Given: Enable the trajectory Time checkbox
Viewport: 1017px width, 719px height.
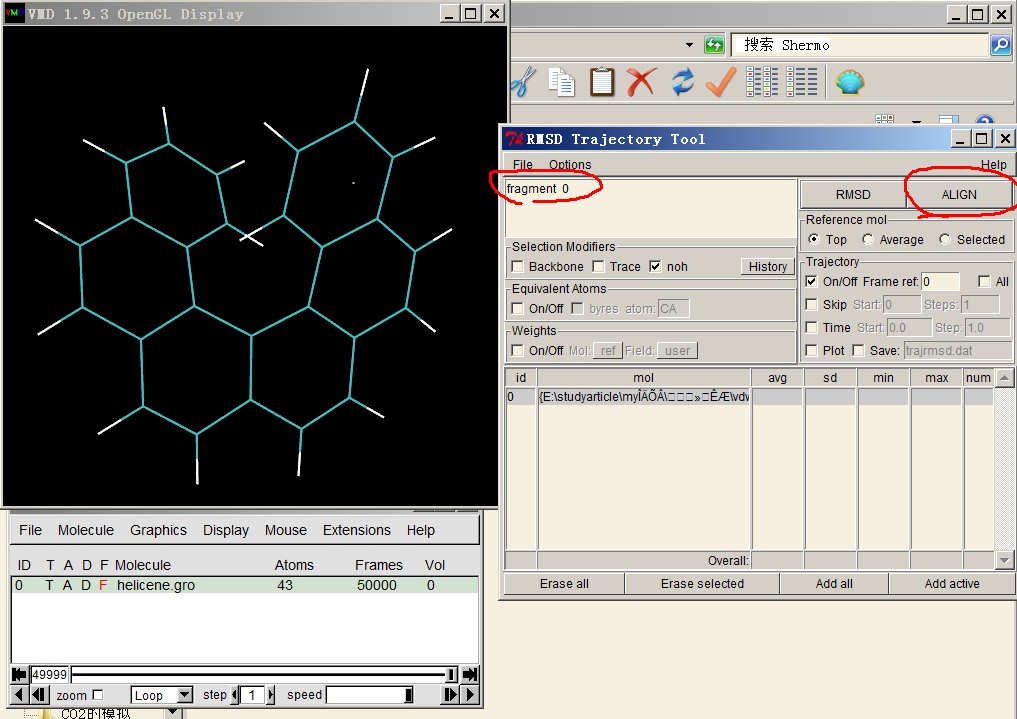Looking at the screenshot, I should 811,327.
